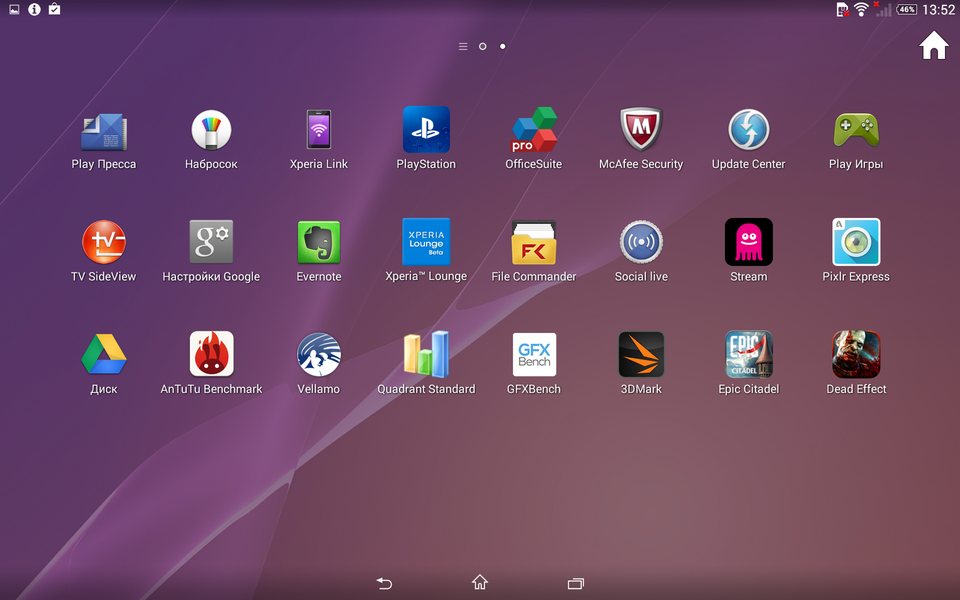Open Xperia Link app
Screen dimensions: 960x600
tap(319, 130)
